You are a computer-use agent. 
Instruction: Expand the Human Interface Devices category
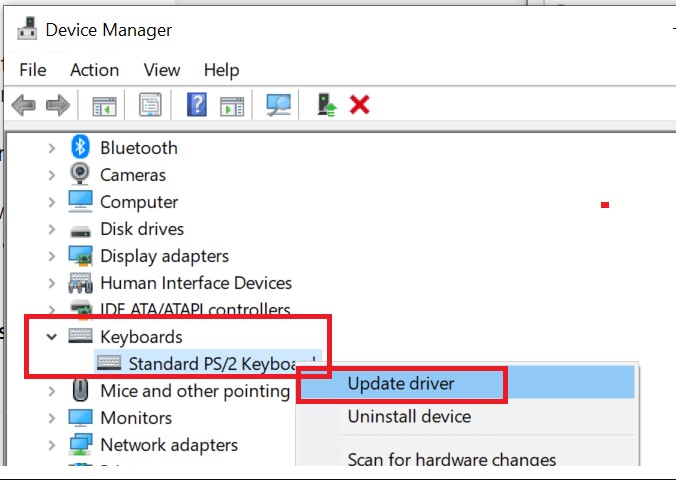click(x=52, y=283)
